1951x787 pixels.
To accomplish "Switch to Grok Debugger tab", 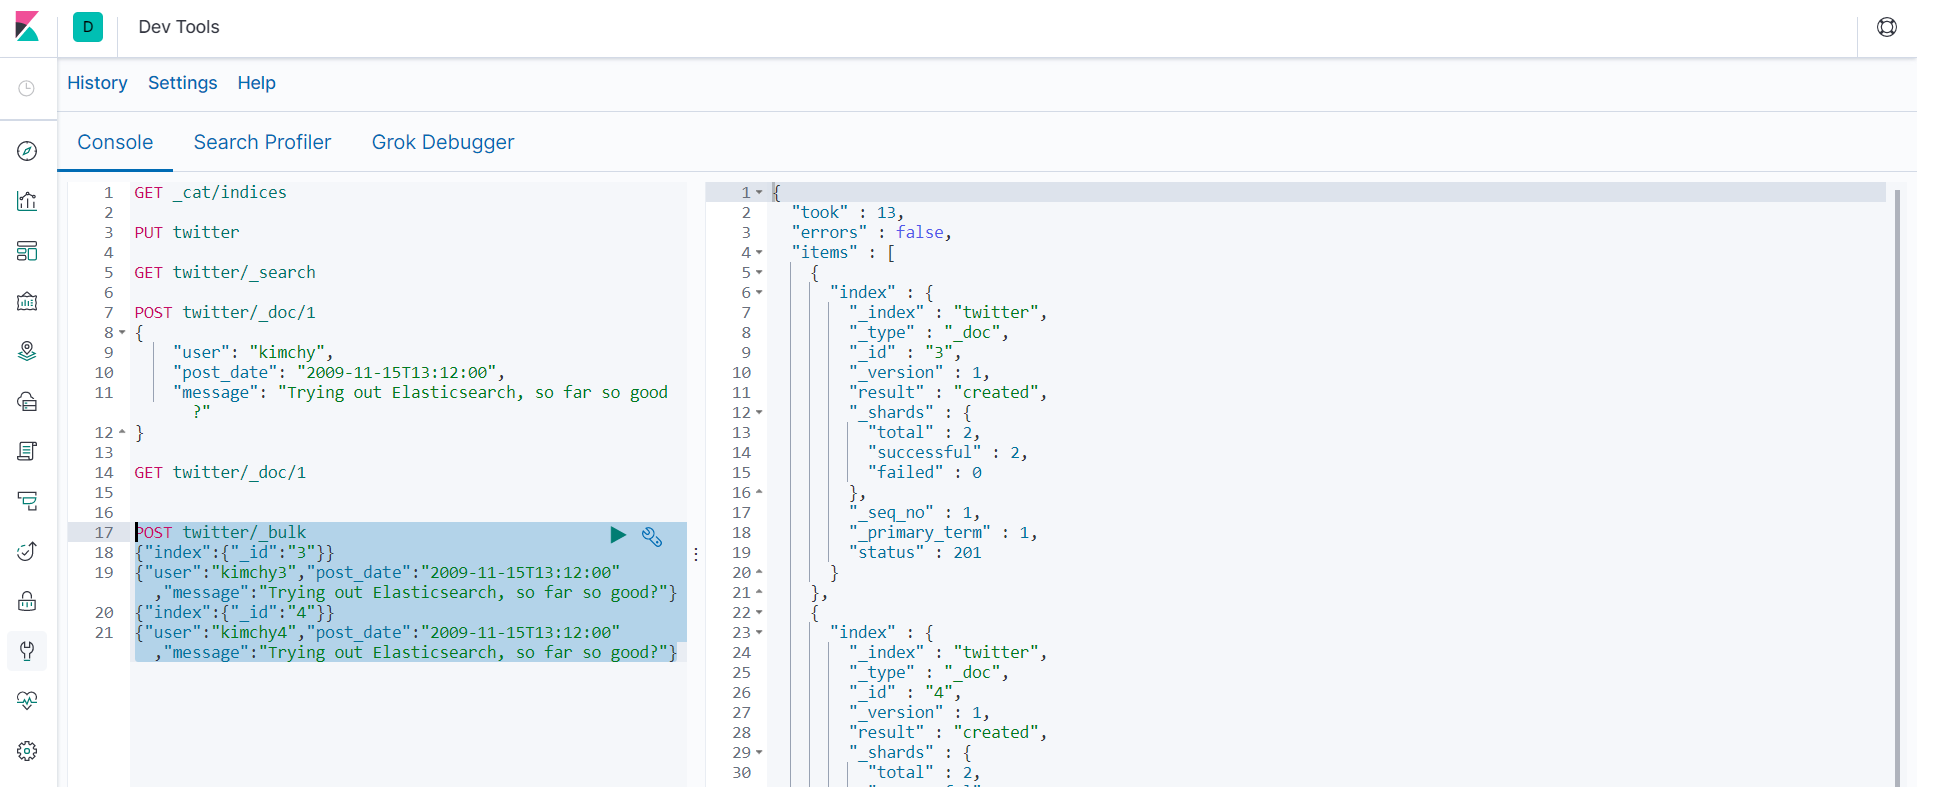I will coord(443,142).
